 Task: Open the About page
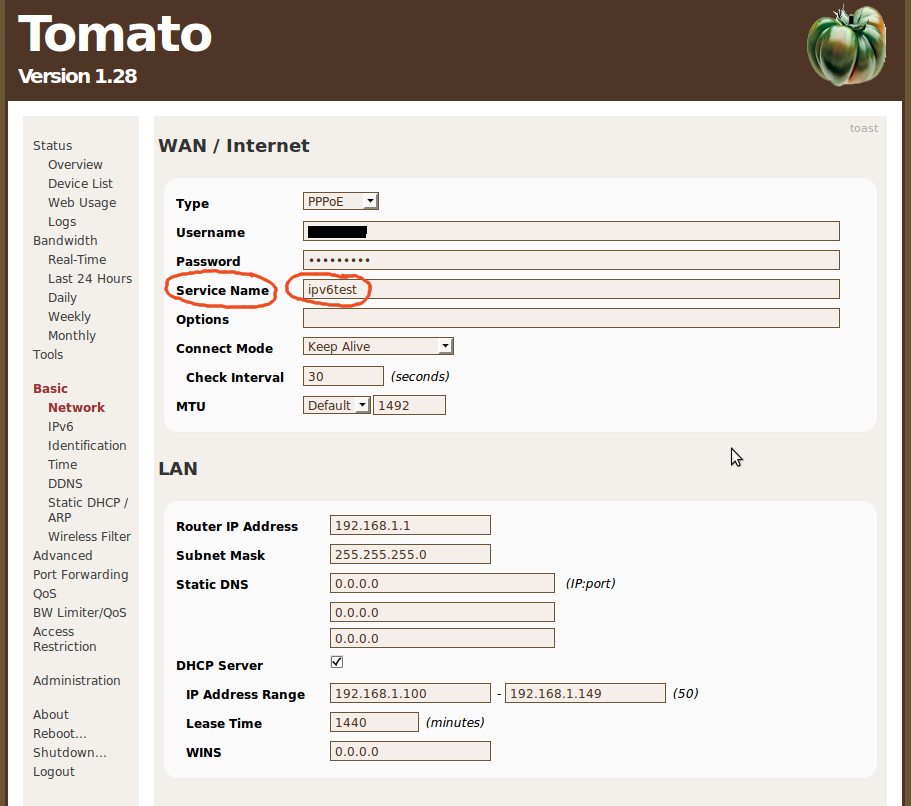tap(51, 715)
